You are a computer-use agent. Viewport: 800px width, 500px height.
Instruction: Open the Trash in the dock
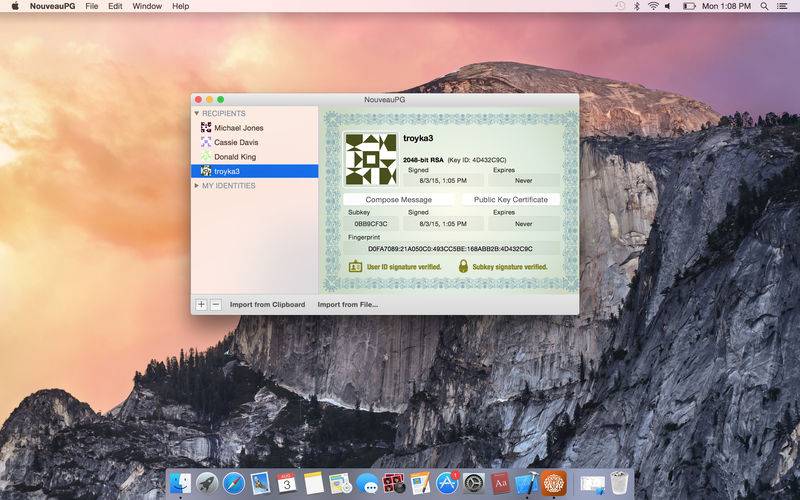pos(619,483)
